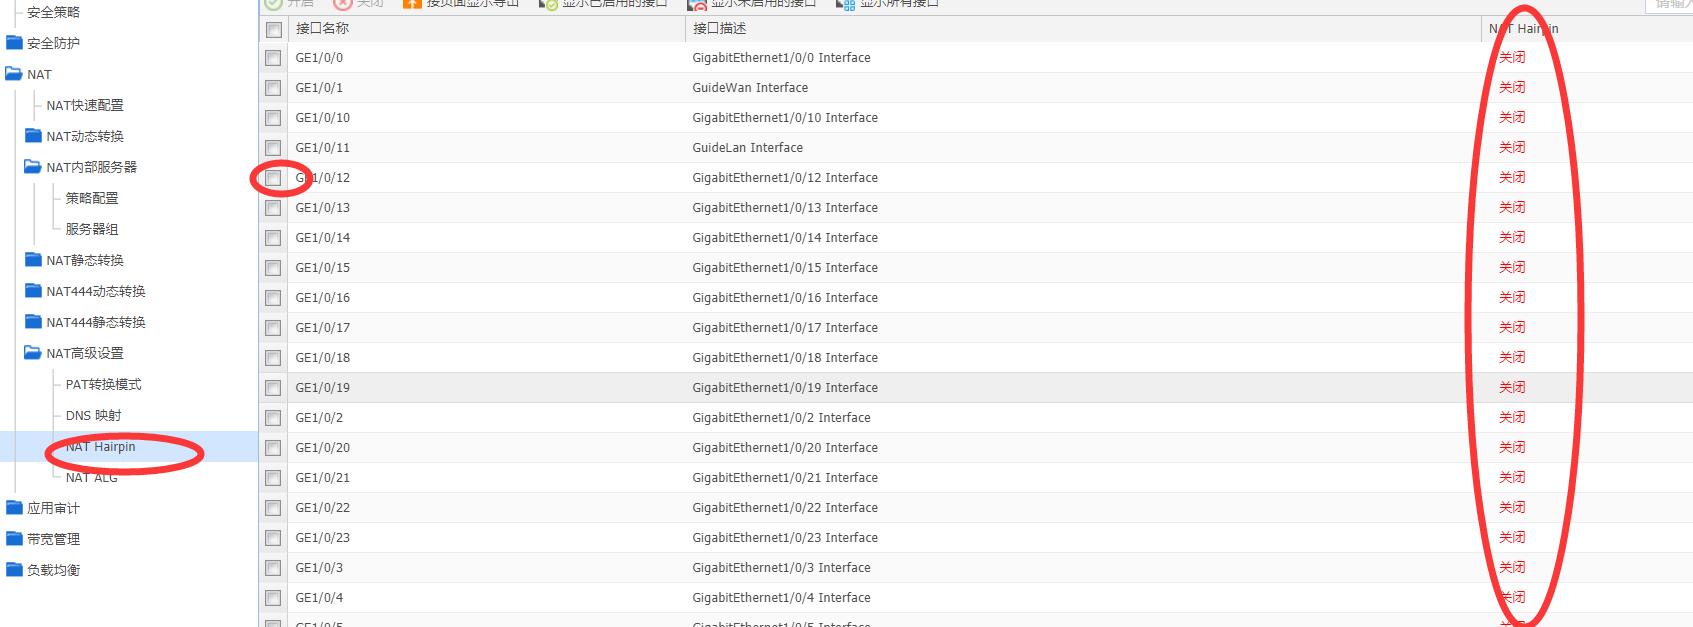Check the GE1/0/23 row checkbox
The width and height of the screenshot is (1693, 627).
click(273, 538)
